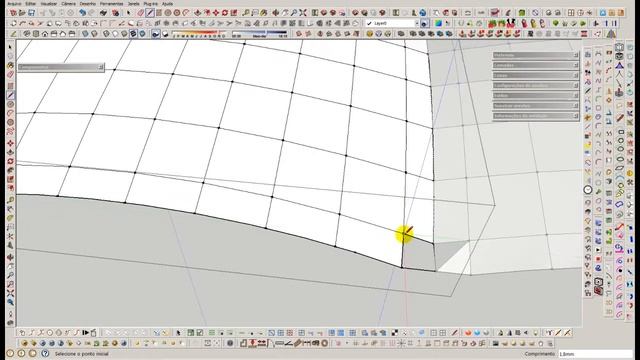Select the Circle tool in left toolbar

[11, 104]
